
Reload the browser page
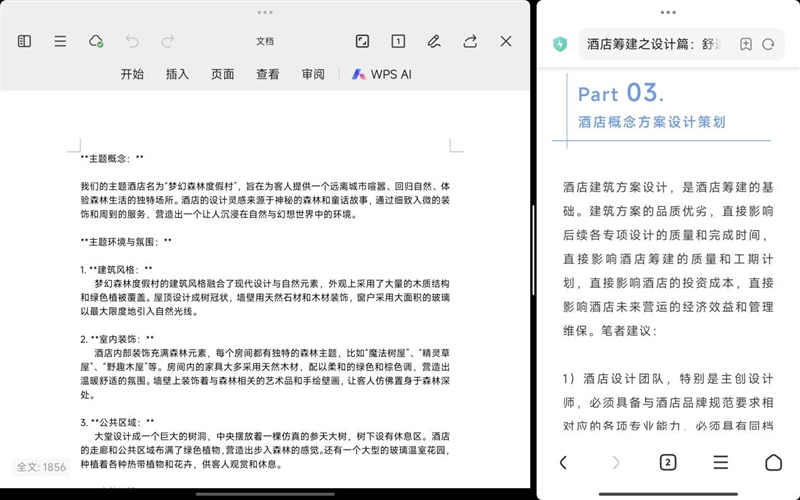[x=768, y=44]
